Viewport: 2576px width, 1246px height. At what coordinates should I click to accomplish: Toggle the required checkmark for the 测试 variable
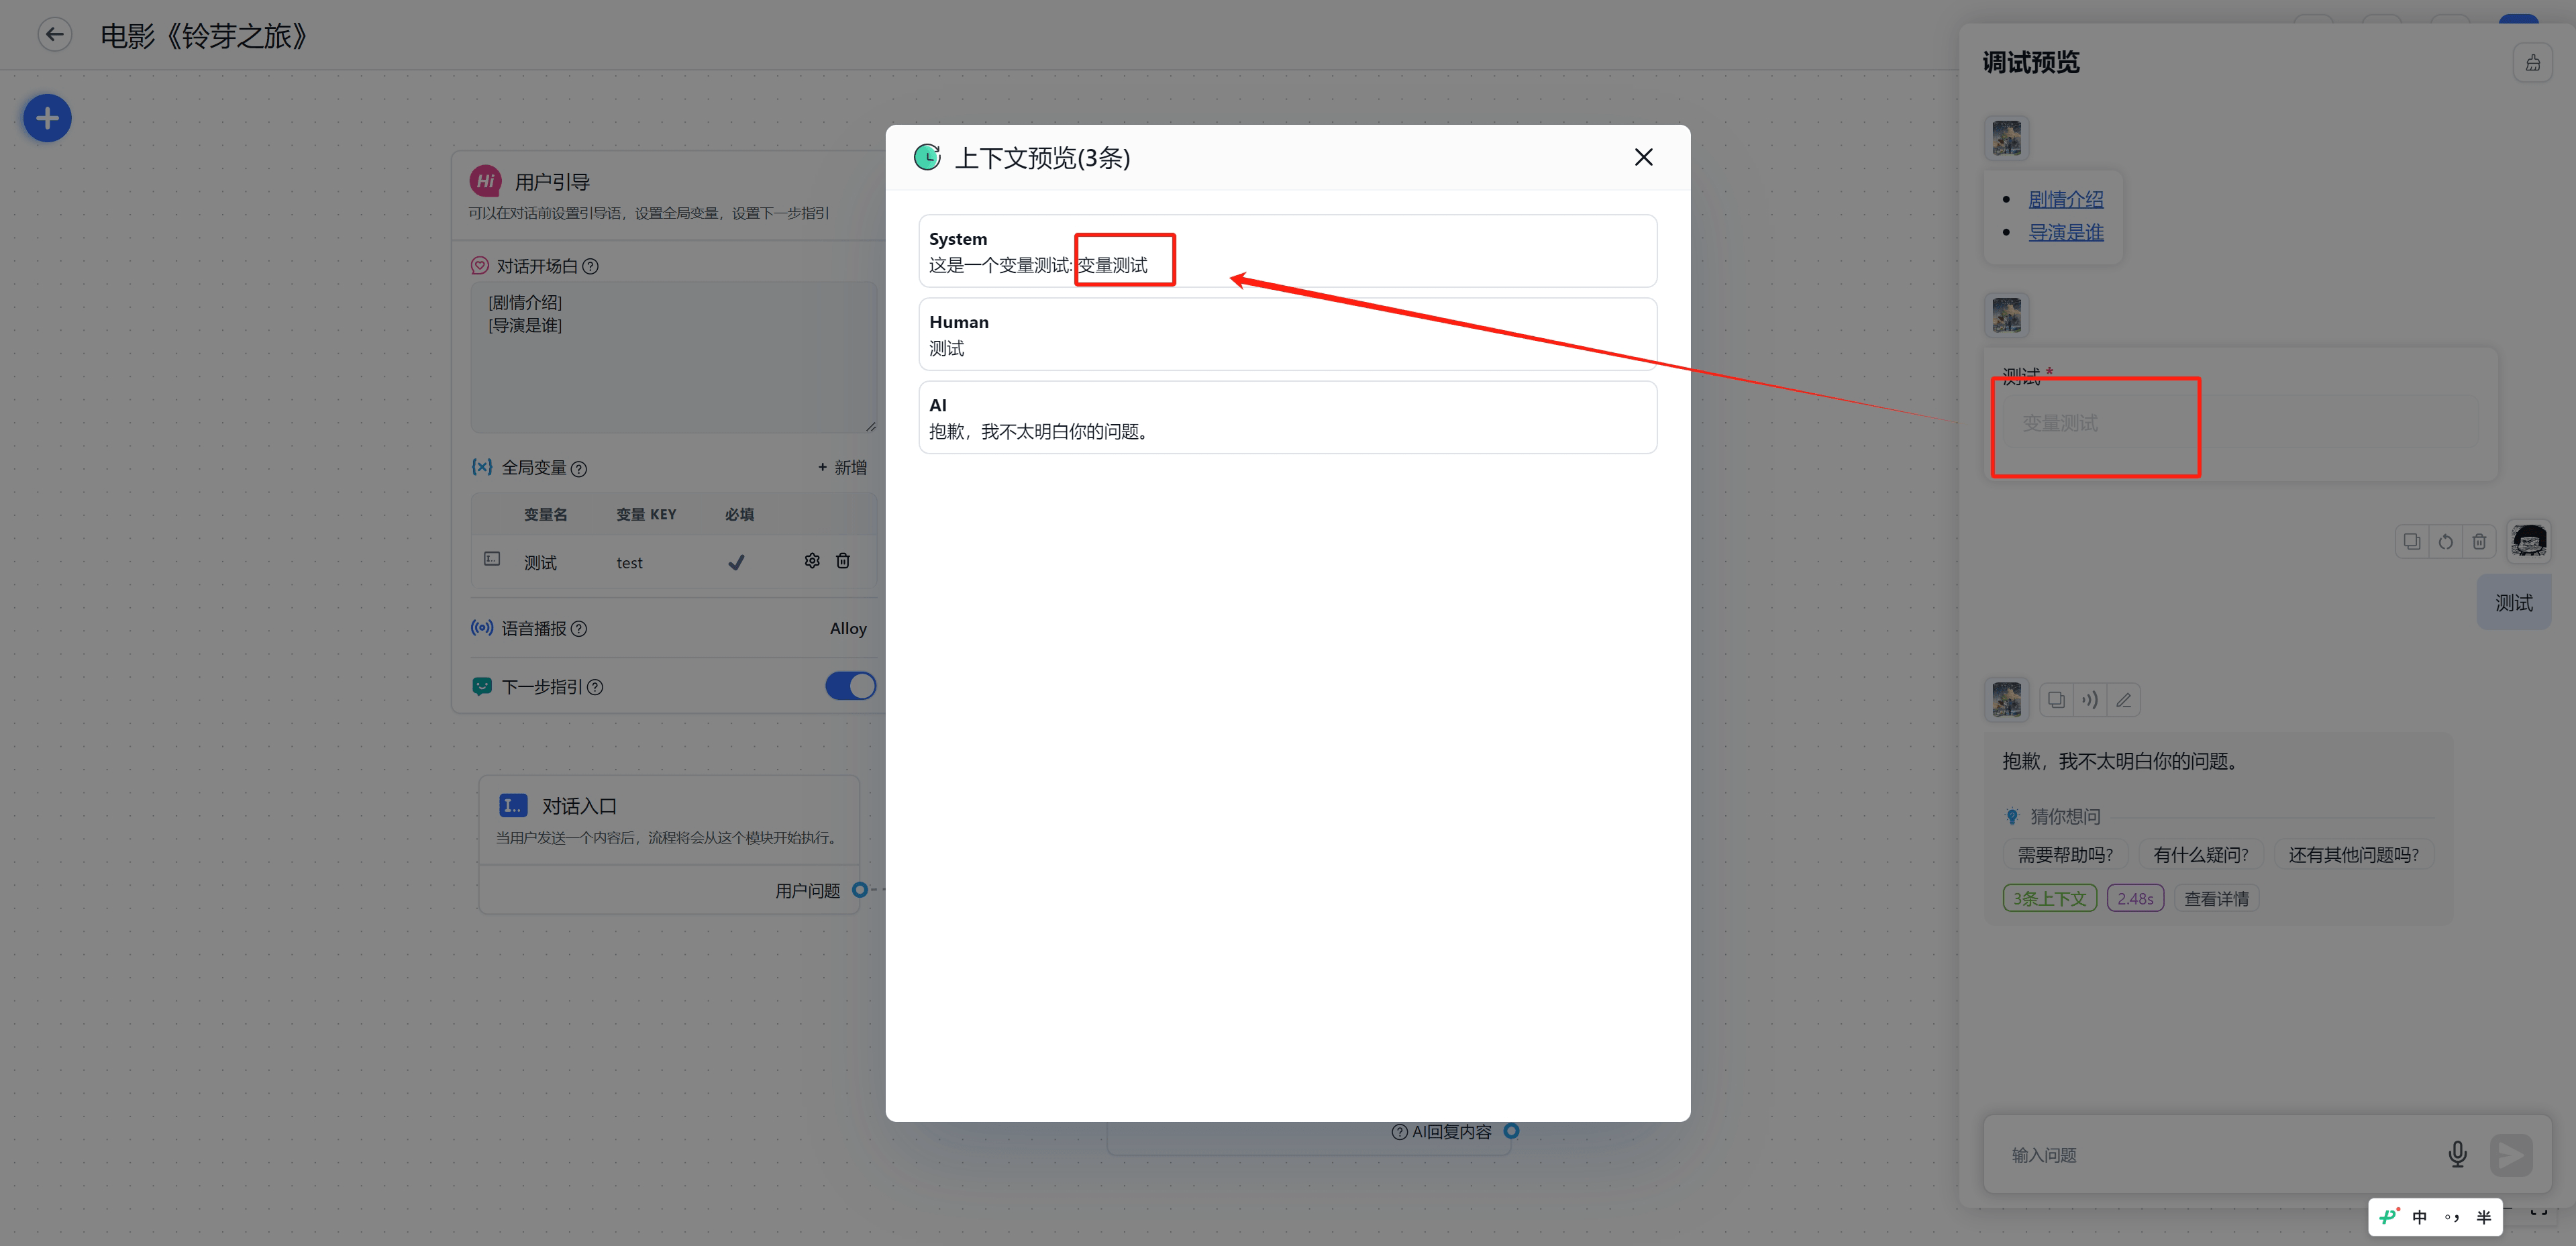click(x=736, y=562)
